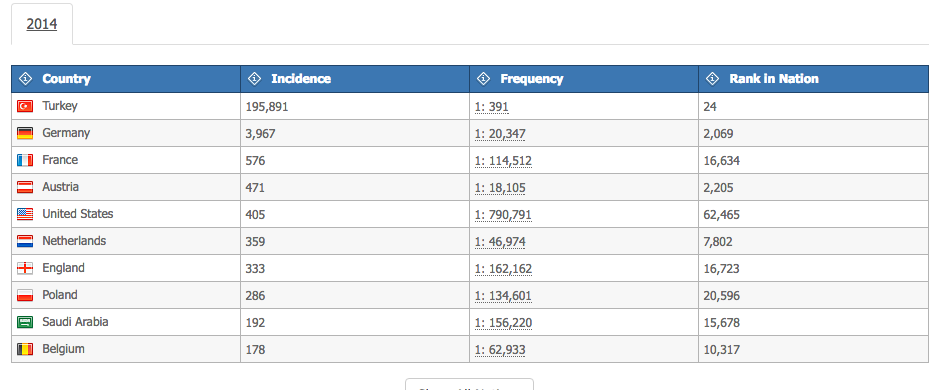Click the Belgium flag icon
Image resolution: width=946 pixels, height=390 pixels.
click(25, 349)
